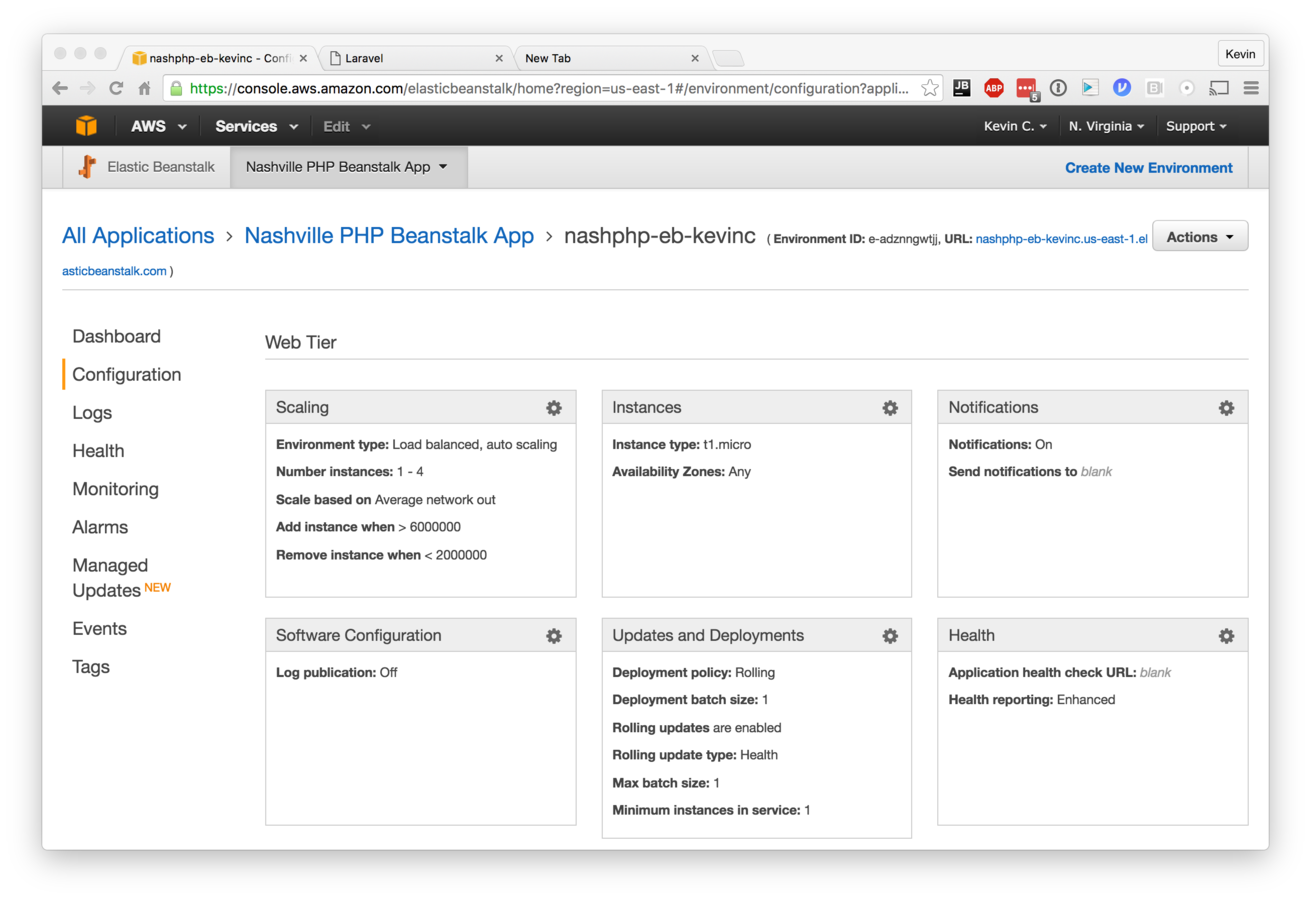Open the Actions dropdown button
Screen dimensions: 1311x900
click(x=1200, y=237)
